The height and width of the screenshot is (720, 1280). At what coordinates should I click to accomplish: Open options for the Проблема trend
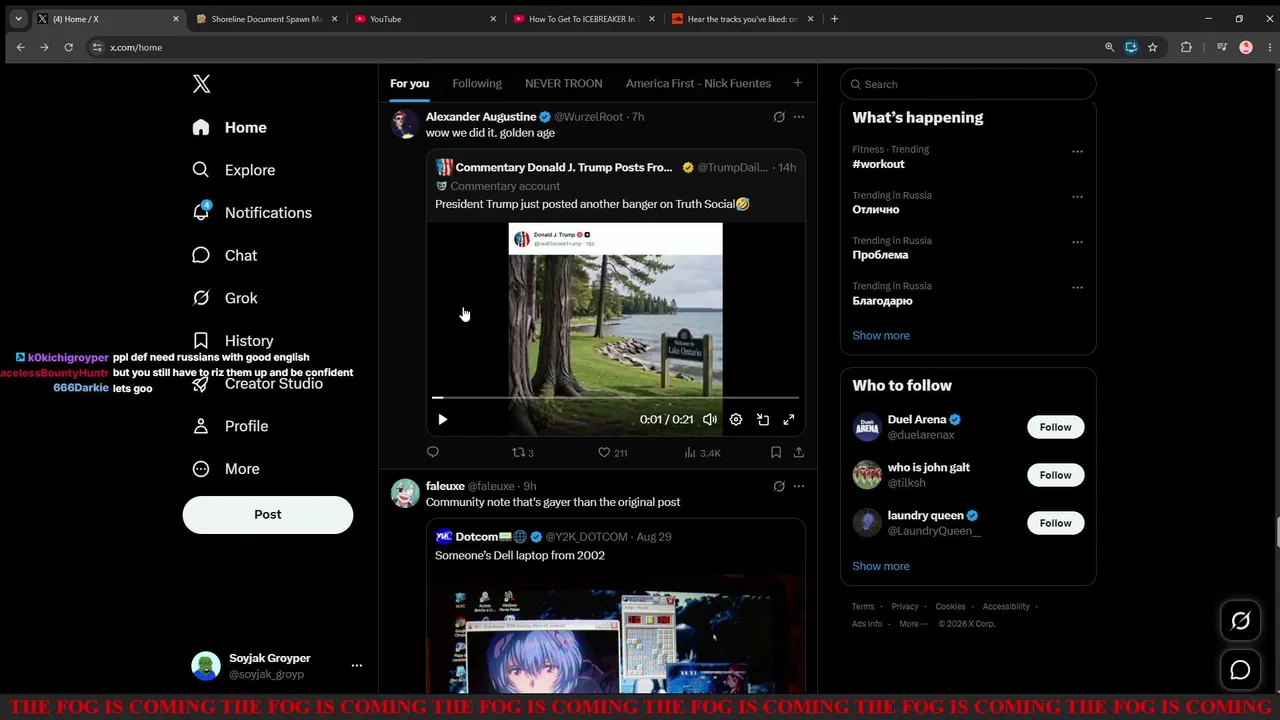pos(1077,242)
